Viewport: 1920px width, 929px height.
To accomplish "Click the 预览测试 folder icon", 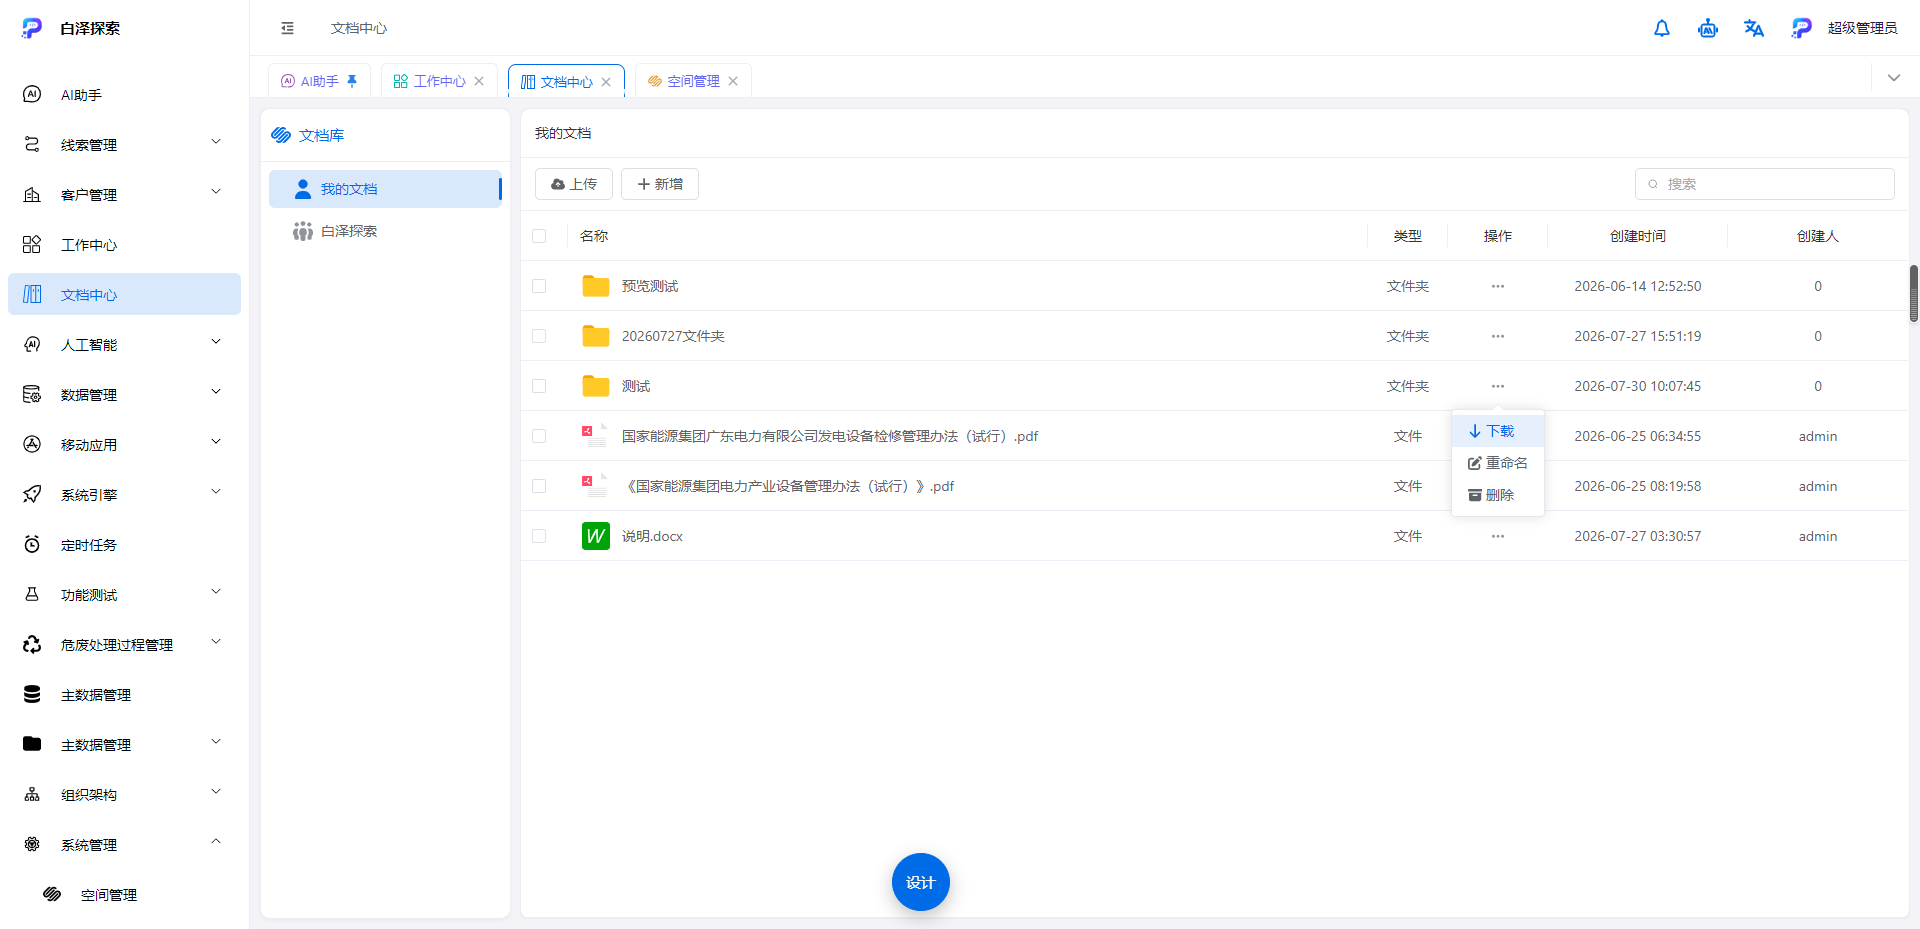I will click(x=596, y=286).
